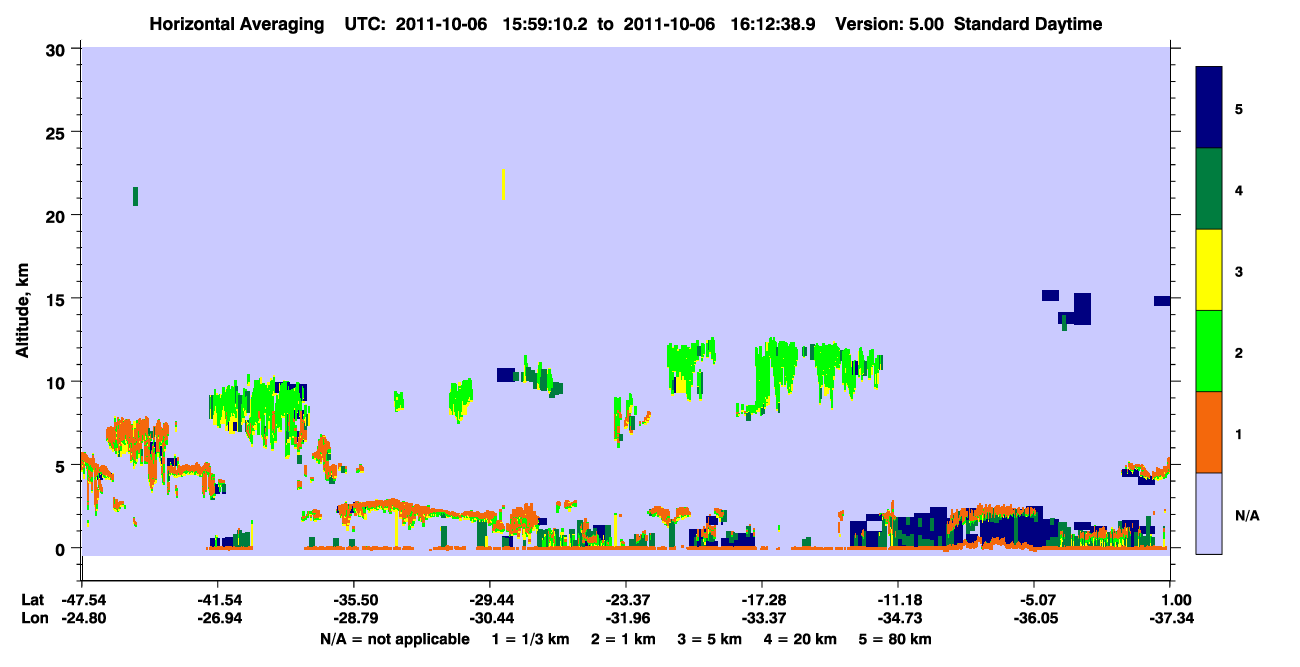Screen dimensions: 1300x667
Task: Click the orange colorbar segment labeled 1
Action: pos(1209,432)
